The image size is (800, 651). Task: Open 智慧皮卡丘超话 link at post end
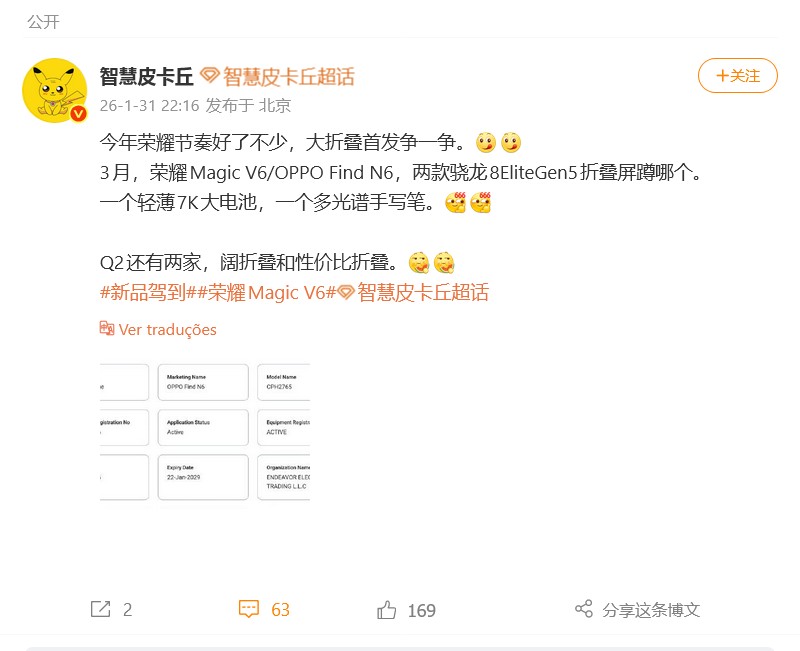[423, 292]
